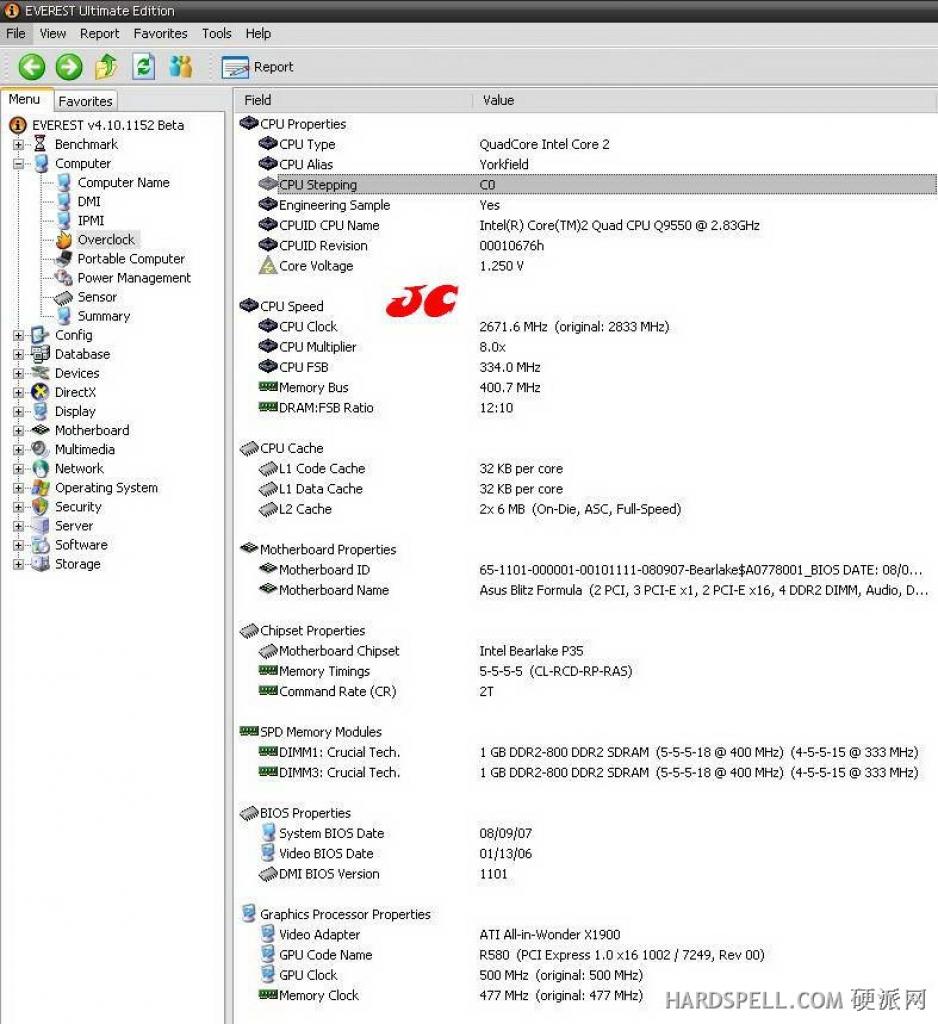938x1024 pixels.
Task: Expand the Network tree node
Action: pos(18,468)
